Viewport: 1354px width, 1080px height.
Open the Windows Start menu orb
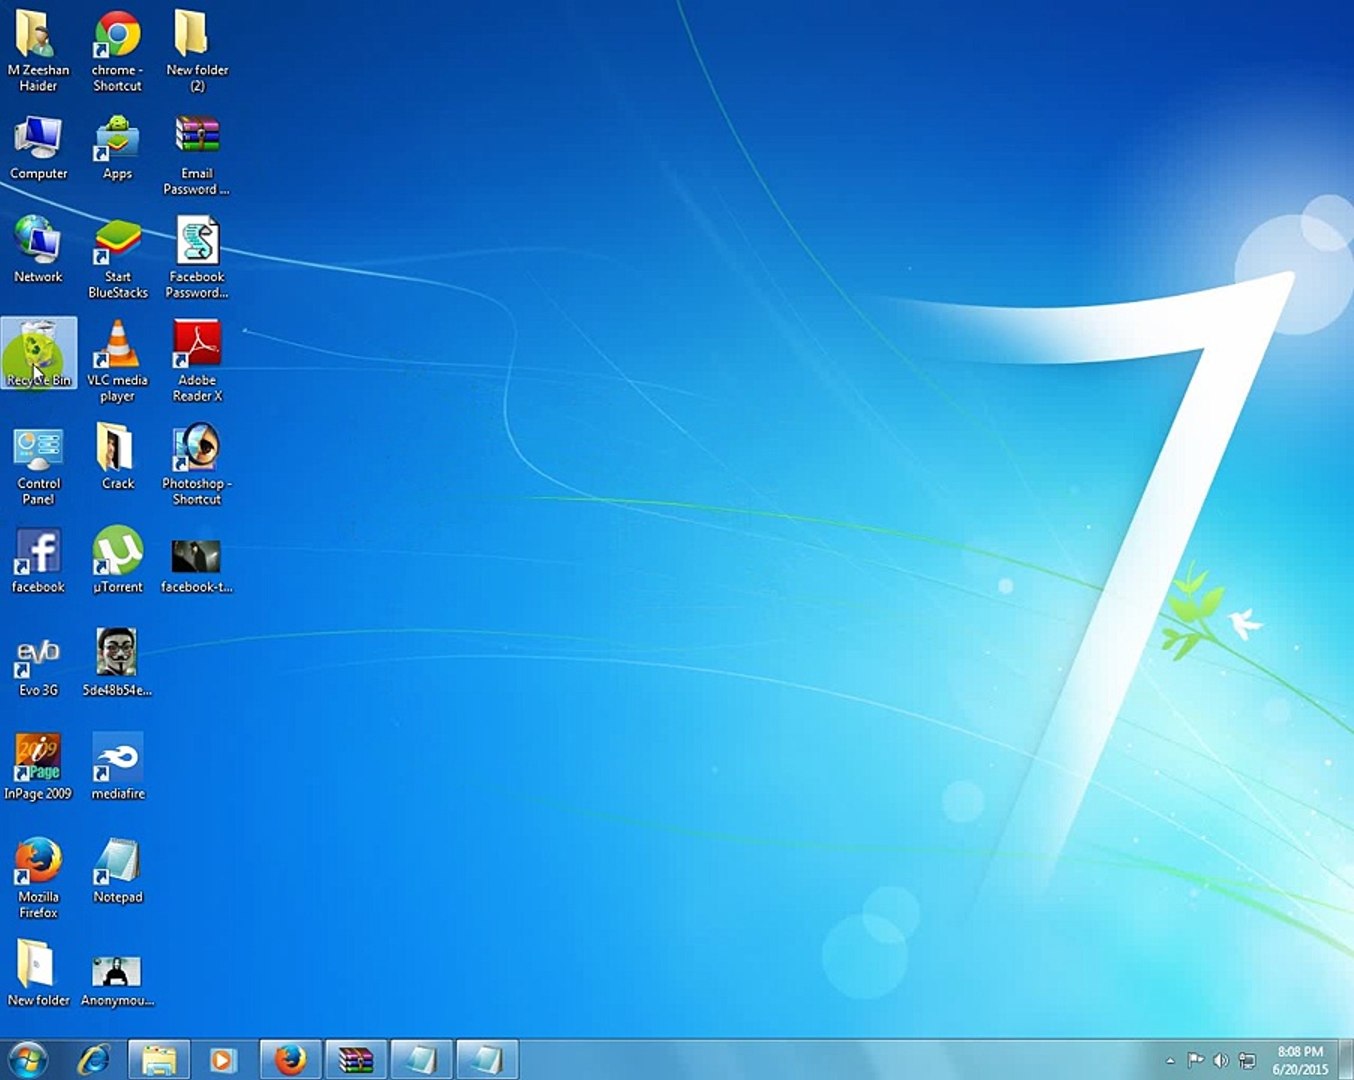click(x=27, y=1059)
